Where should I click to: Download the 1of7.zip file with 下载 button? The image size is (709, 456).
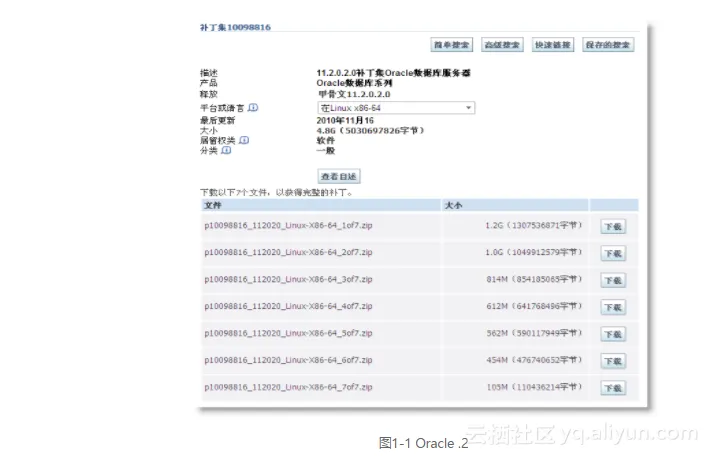click(x=613, y=226)
